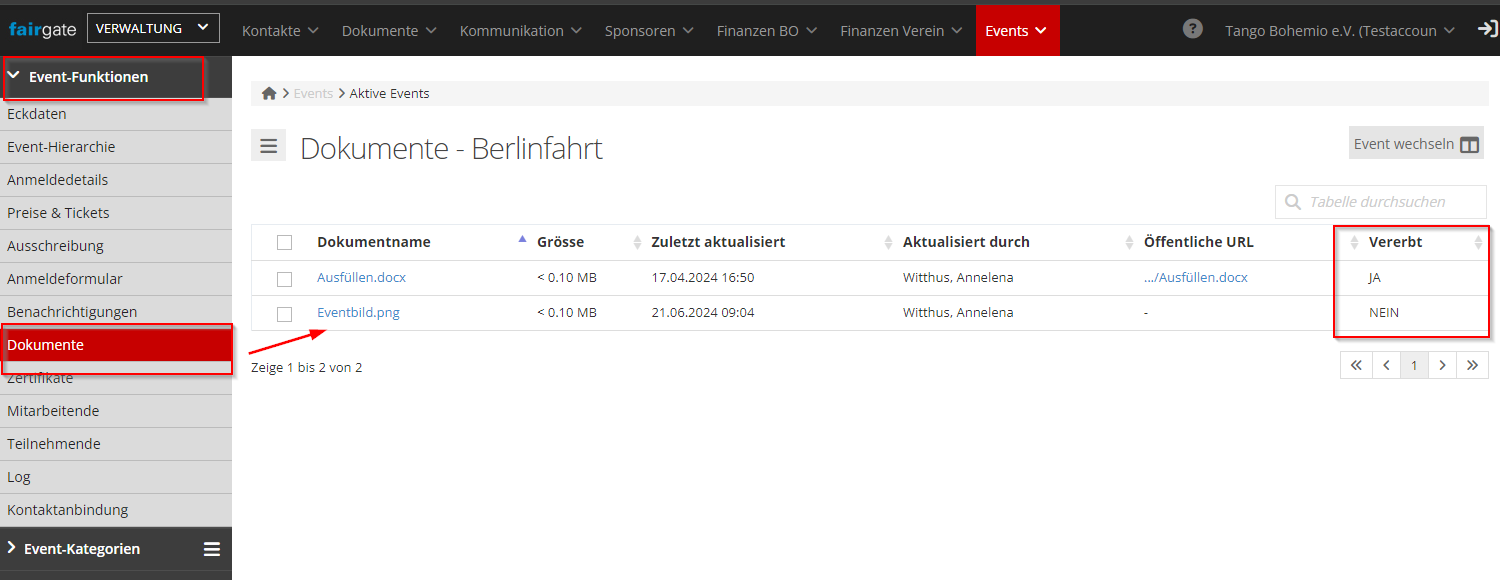Open the Eventbild.png document link

click(358, 312)
